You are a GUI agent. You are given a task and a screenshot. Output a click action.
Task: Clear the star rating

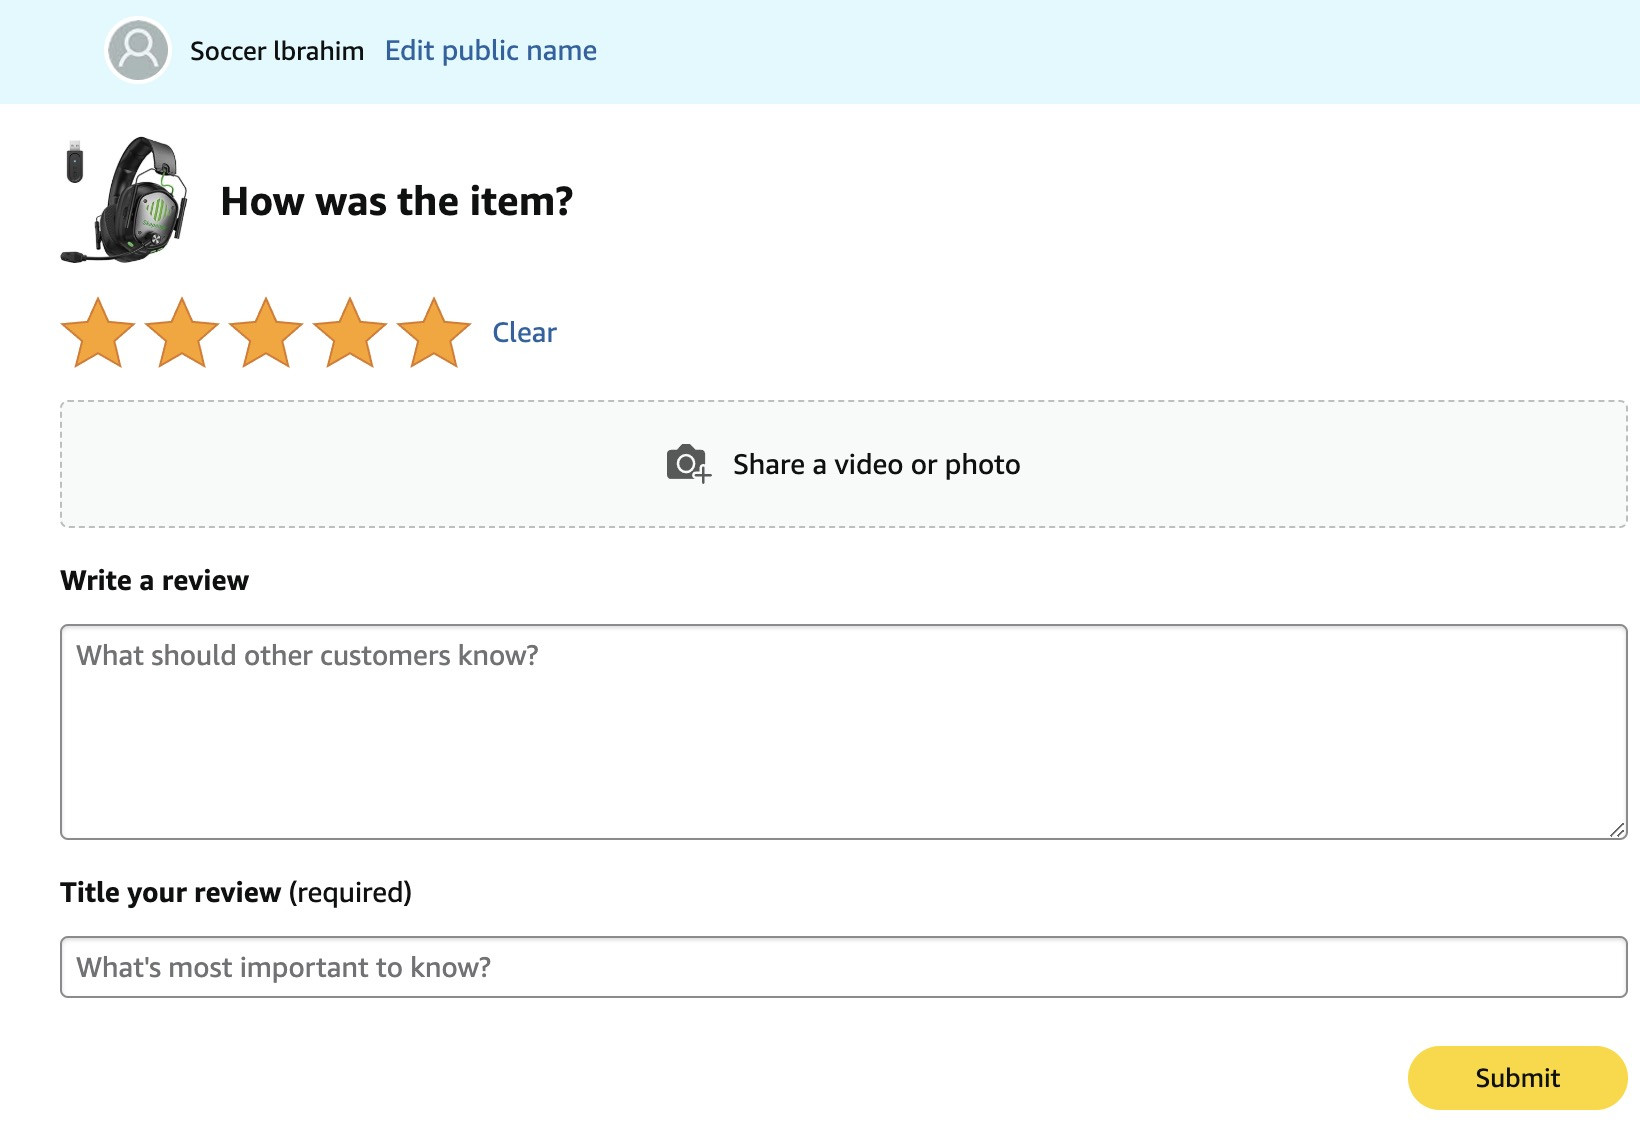coord(524,333)
